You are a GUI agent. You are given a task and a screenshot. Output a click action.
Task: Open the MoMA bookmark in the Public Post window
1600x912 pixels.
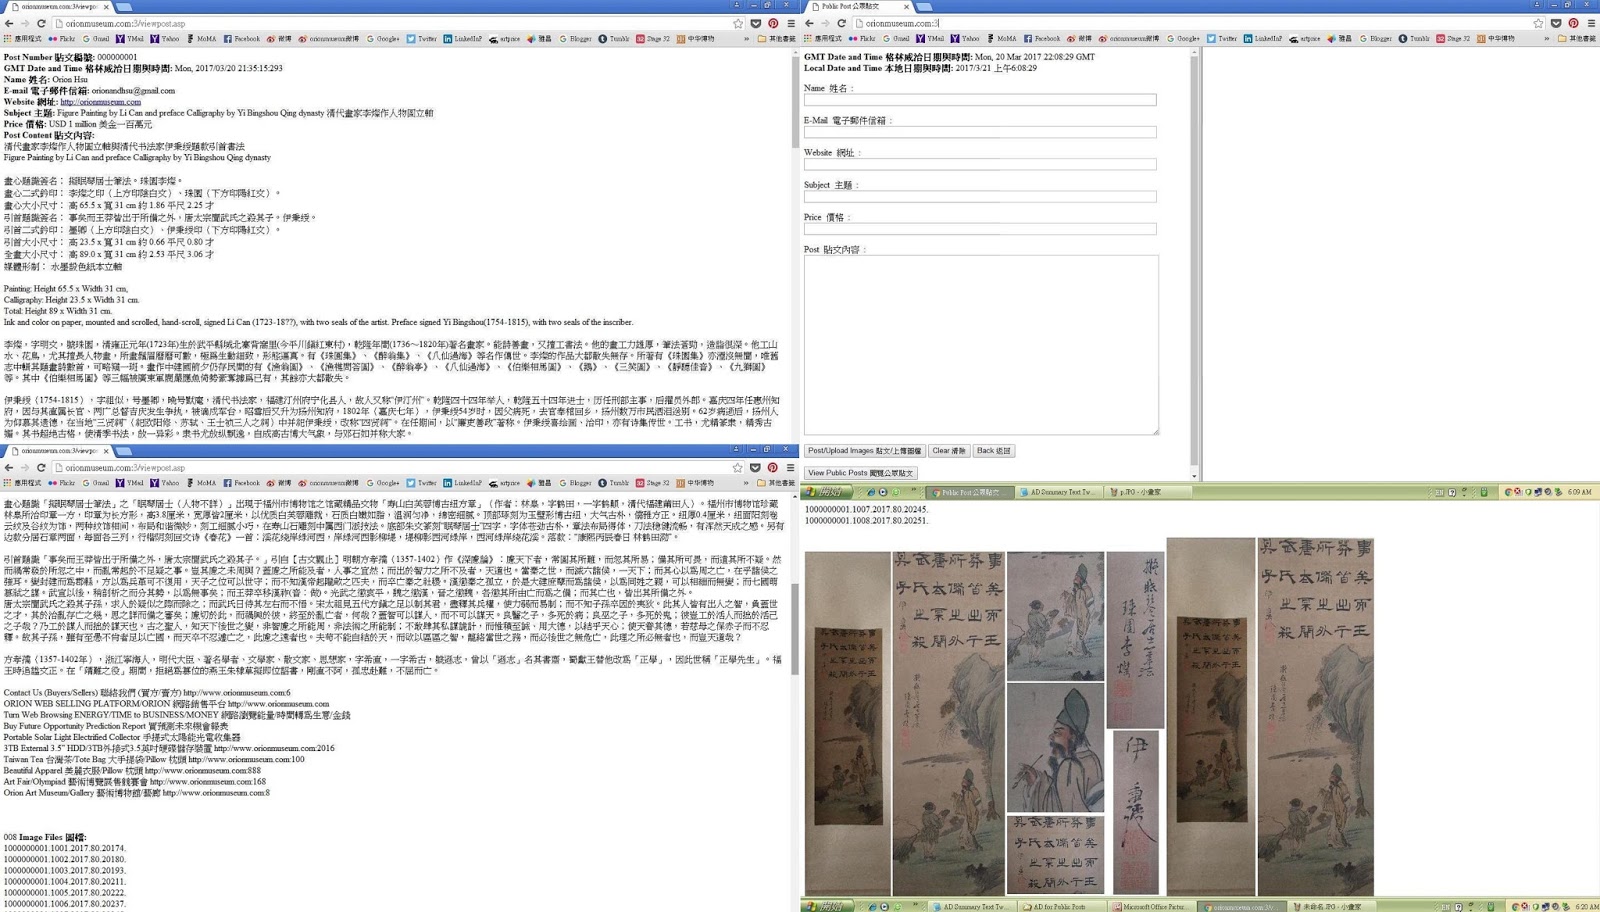pos(1001,39)
